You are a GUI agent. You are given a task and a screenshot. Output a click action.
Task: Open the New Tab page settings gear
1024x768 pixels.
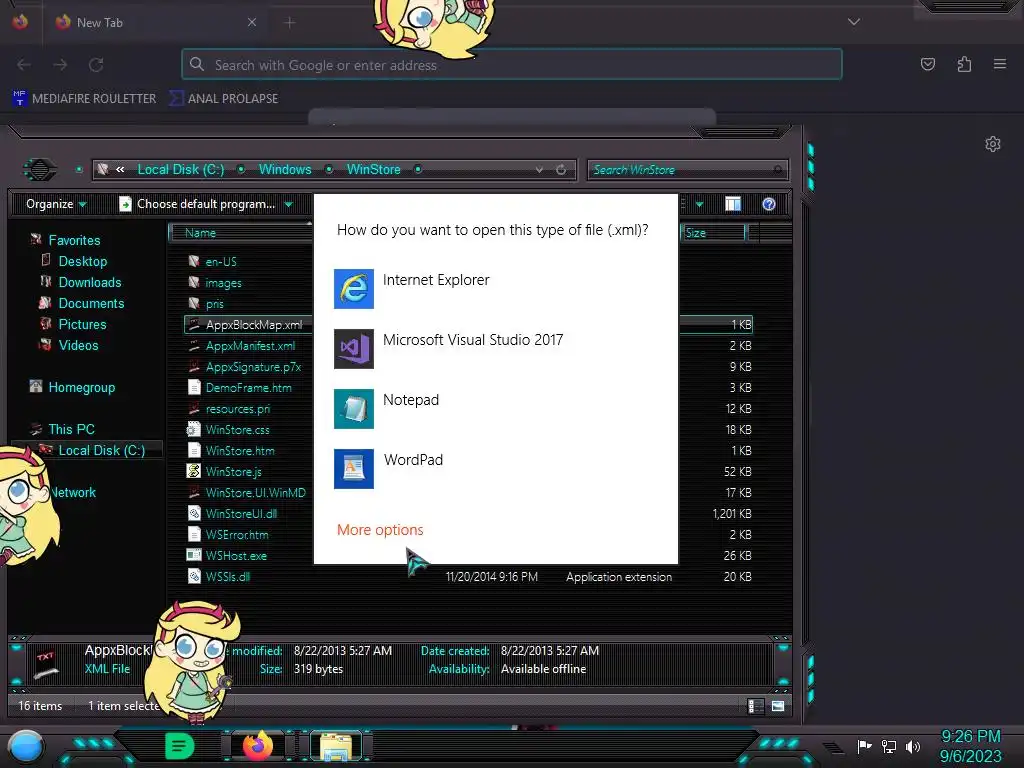pyautogui.click(x=993, y=144)
